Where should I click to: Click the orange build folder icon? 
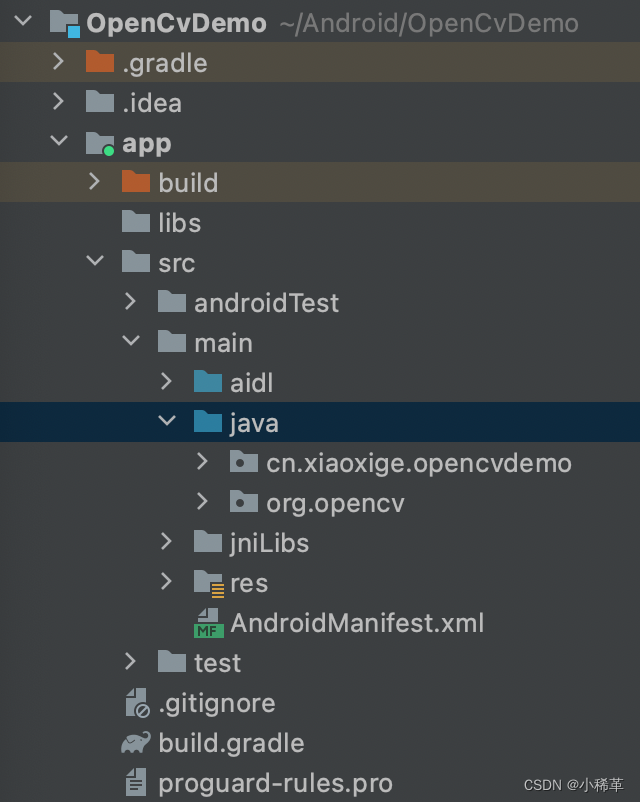(x=136, y=183)
